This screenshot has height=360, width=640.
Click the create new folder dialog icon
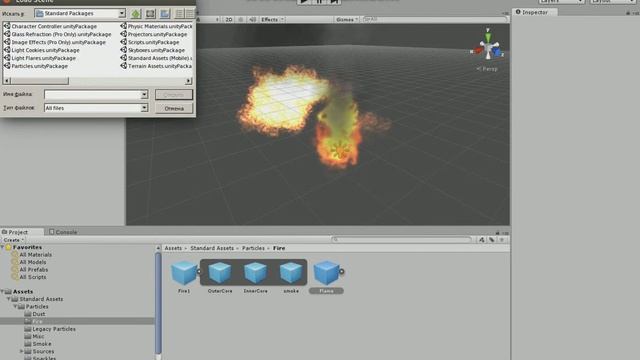pyautogui.click(x=151, y=13)
